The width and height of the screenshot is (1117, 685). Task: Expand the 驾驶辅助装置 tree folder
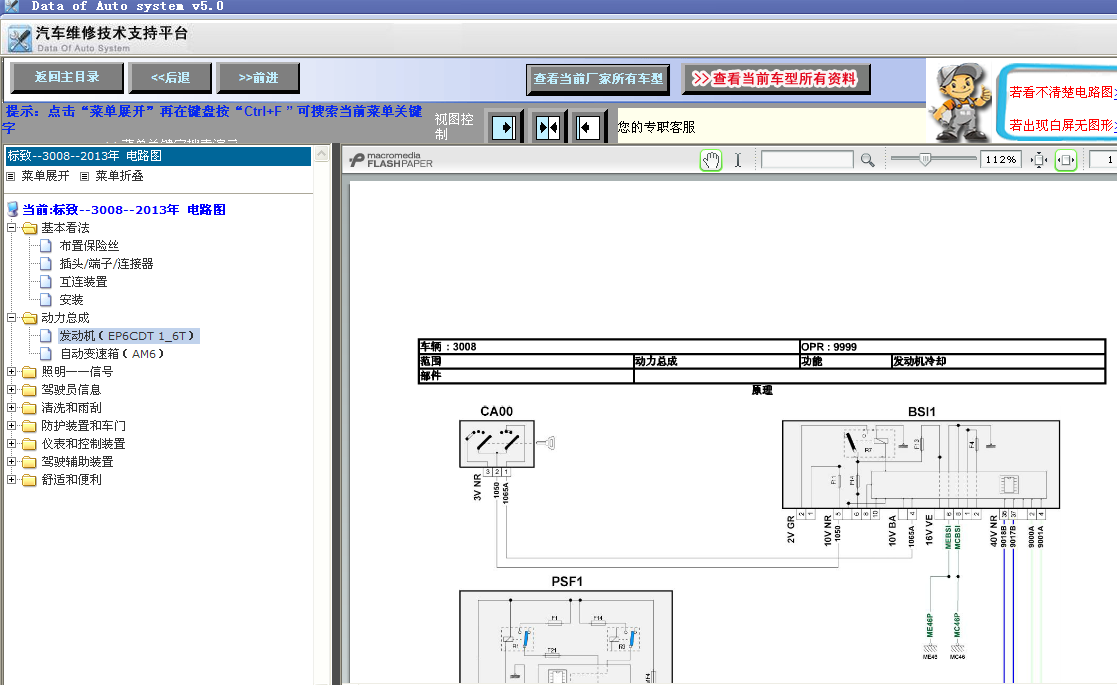[x=11, y=461]
